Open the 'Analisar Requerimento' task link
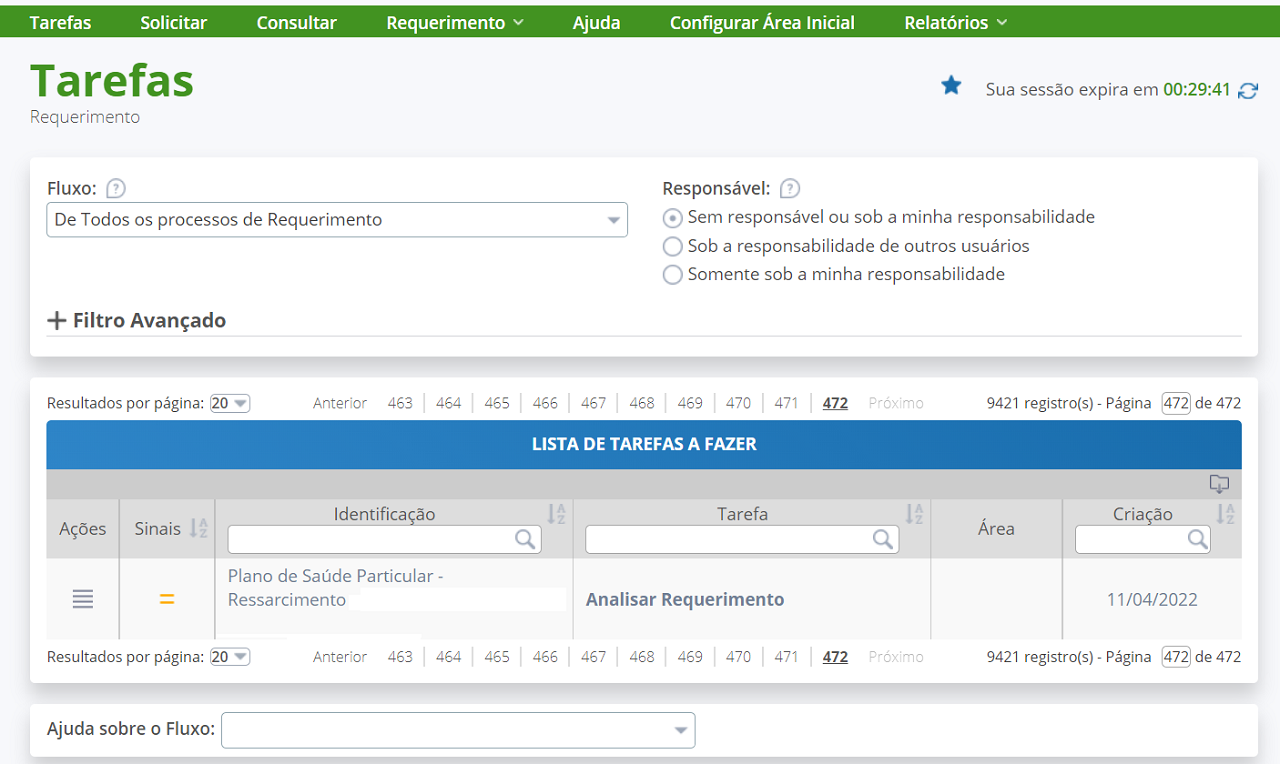This screenshot has height=764, width=1280. (685, 600)
